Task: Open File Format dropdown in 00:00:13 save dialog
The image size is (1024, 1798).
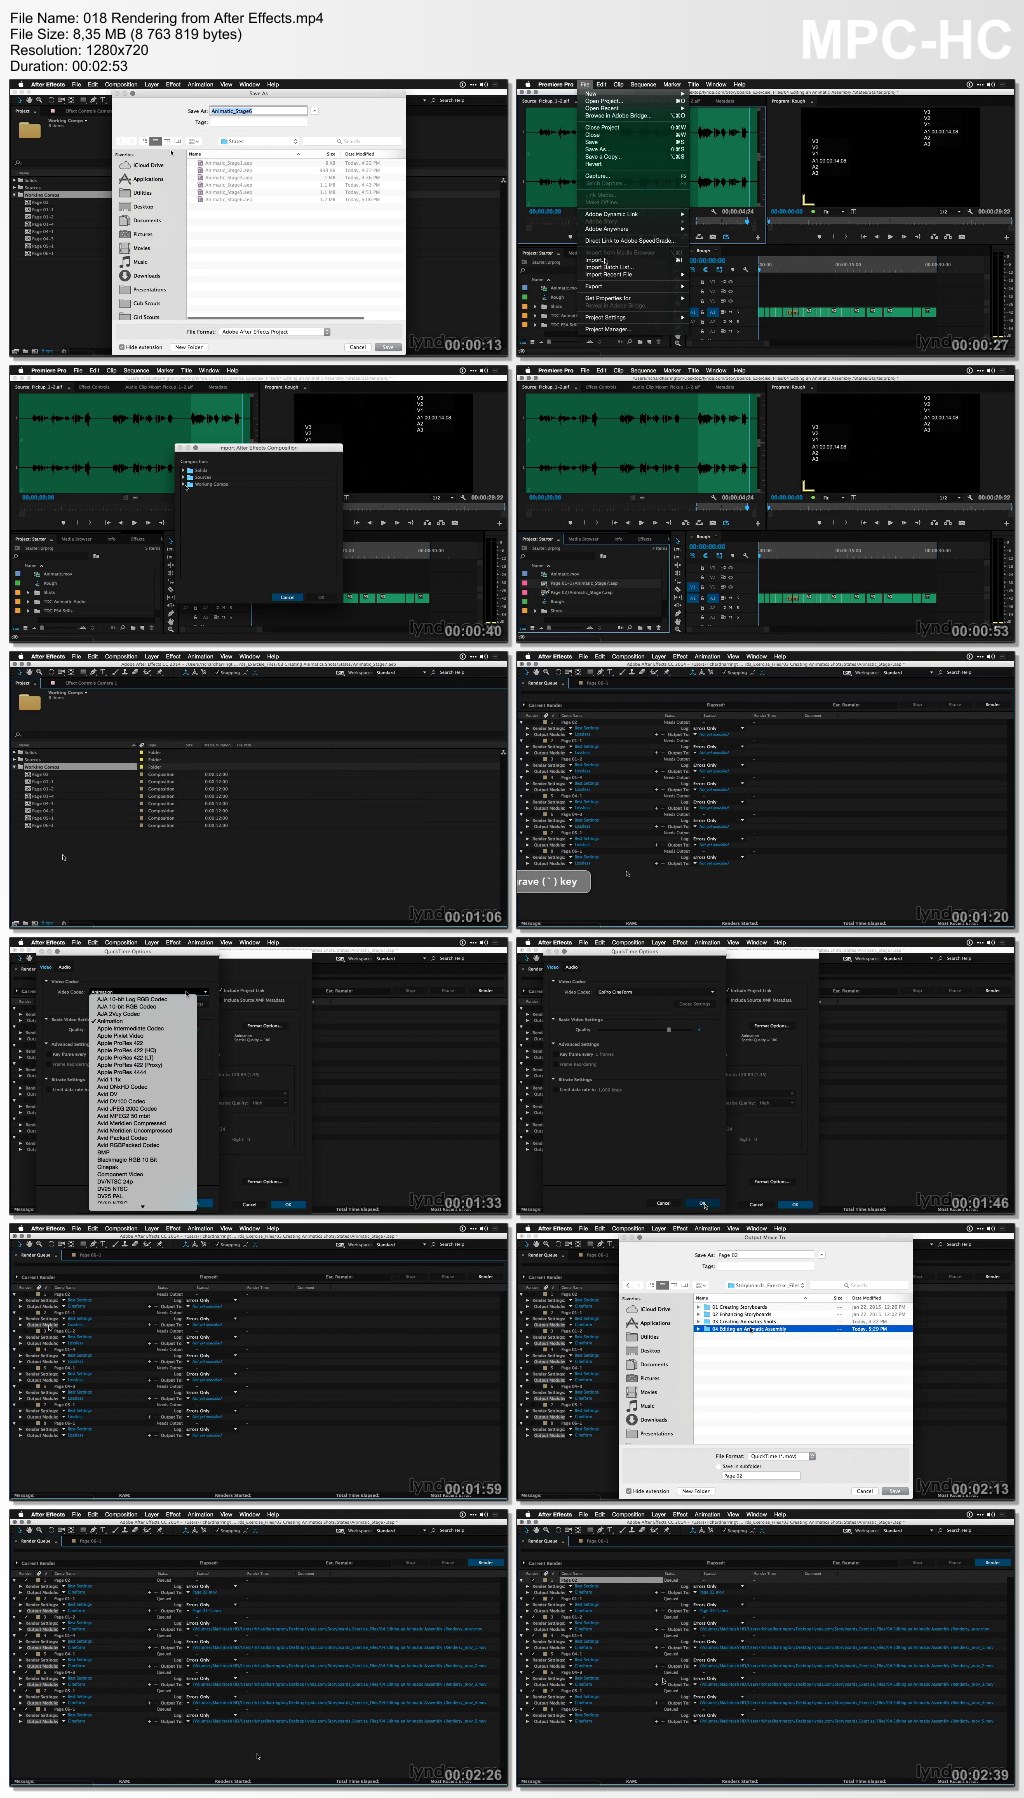Action: (274, 332)
